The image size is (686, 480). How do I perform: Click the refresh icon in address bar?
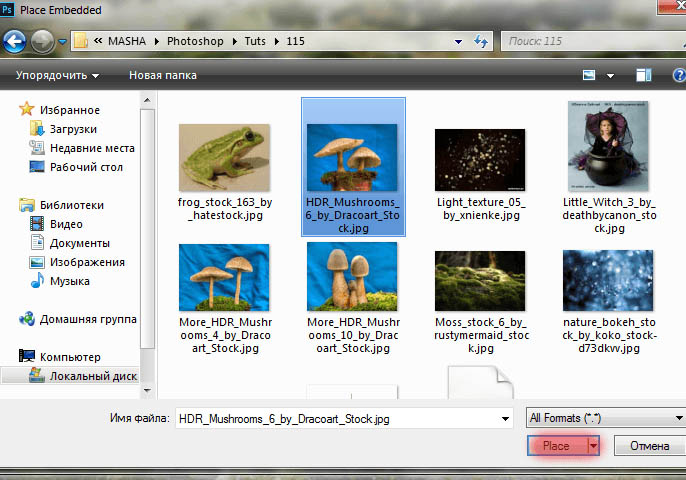(481, 42)
